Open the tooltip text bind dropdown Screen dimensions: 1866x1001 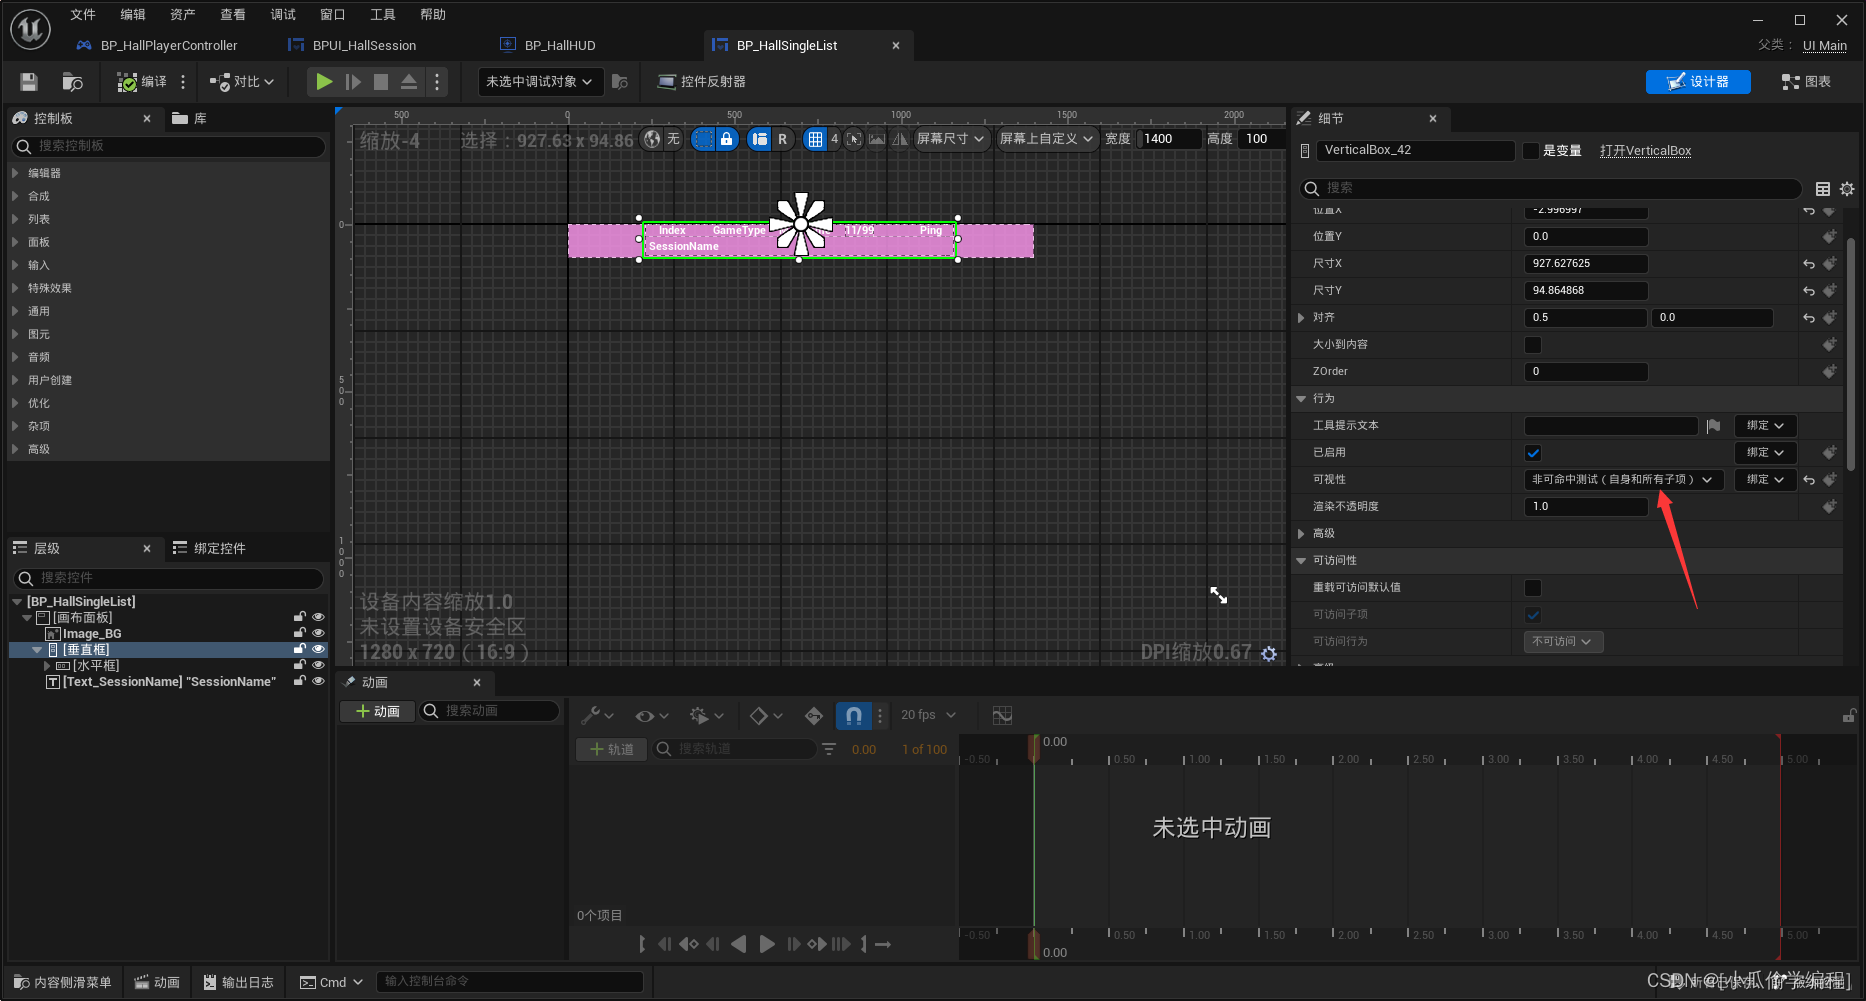(1765, 426)
